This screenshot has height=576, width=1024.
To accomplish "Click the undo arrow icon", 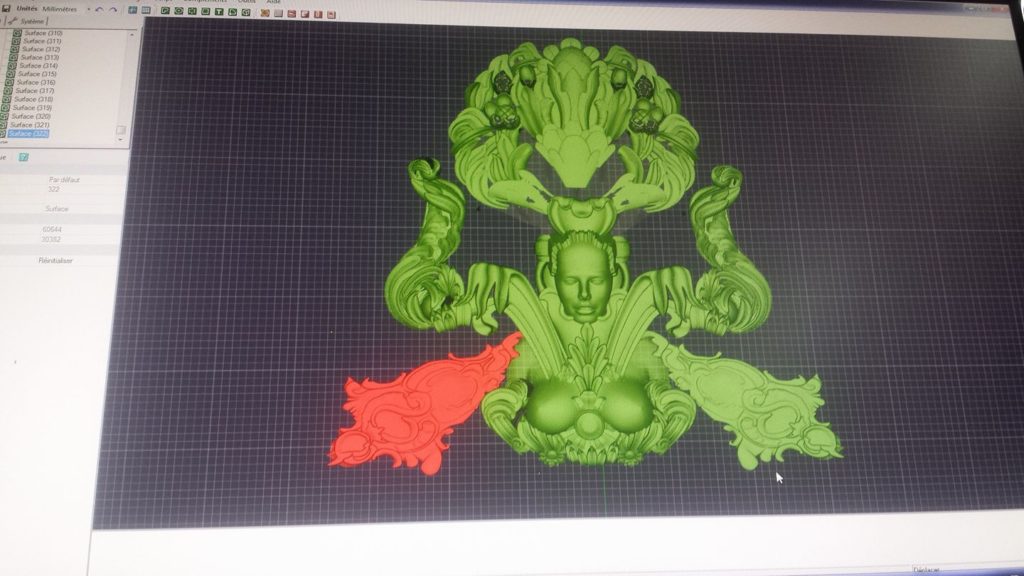I will [99, 10].
